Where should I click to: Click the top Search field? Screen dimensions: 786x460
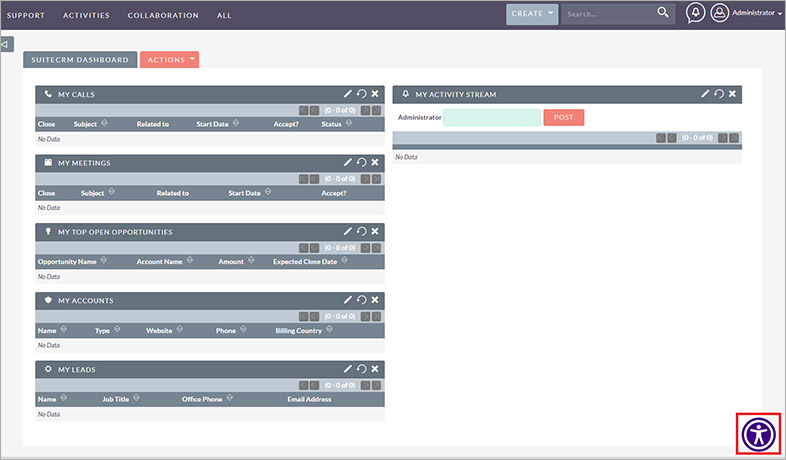(609, 14)
